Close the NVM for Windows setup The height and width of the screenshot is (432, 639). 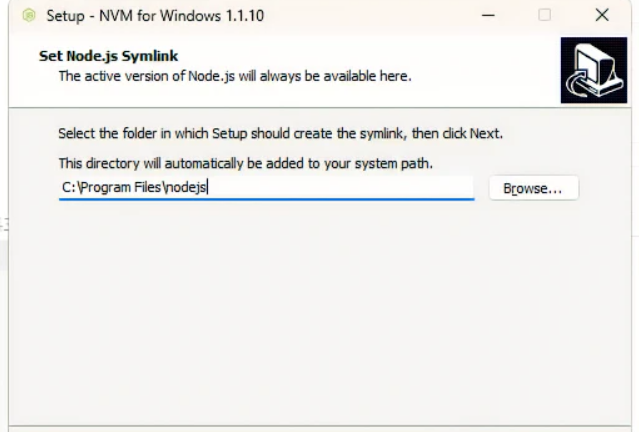tap(602, 16)
